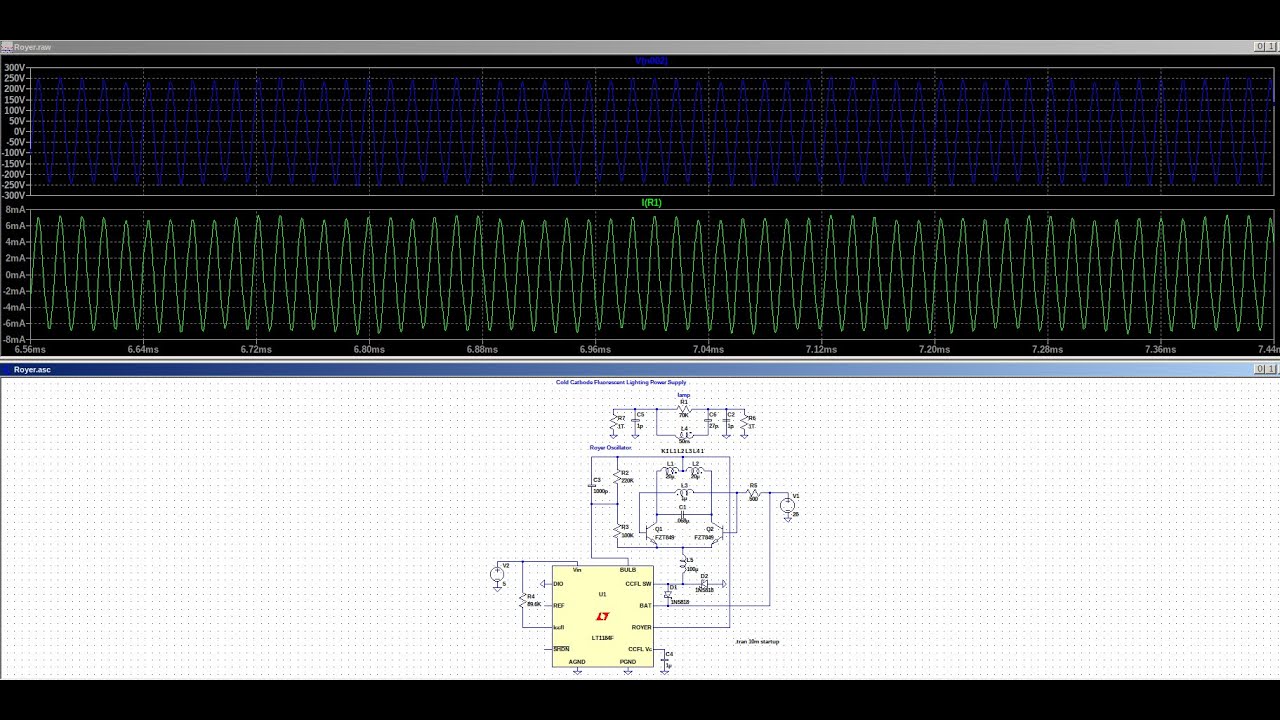Click the REF pin label

pyautogui.click(x=559, y=606)
